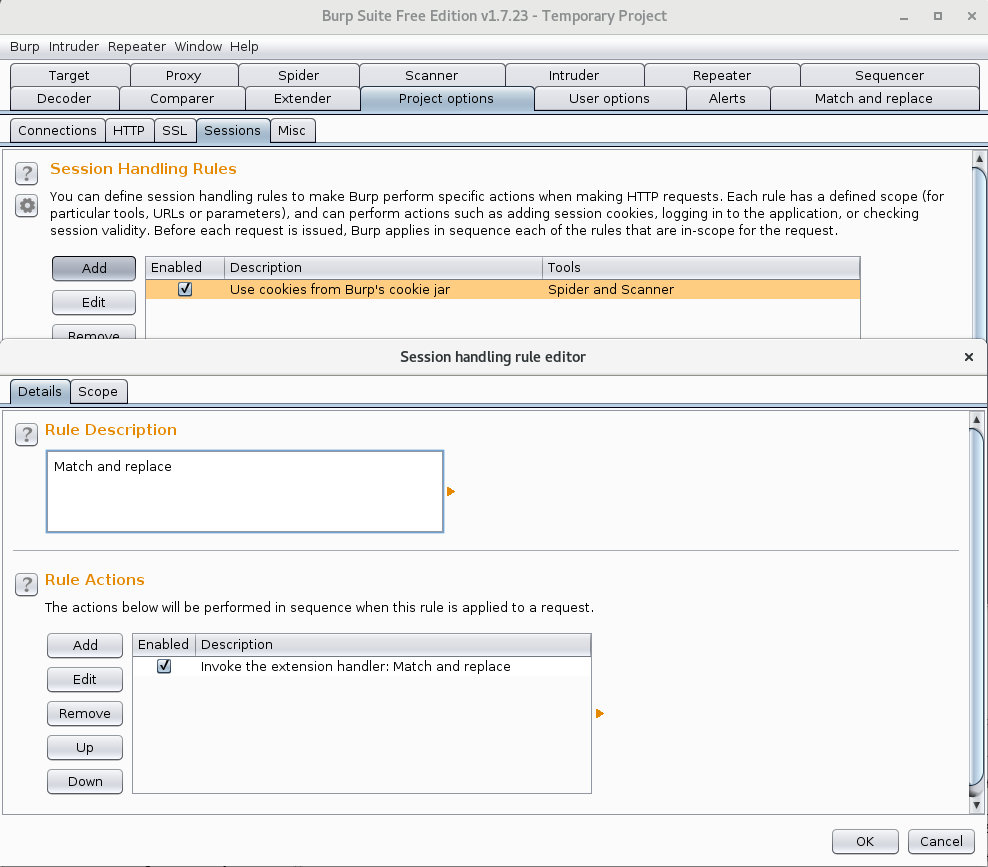This screenshot has height=867, width=988.
Task: Switch to the Target tab
Action: click(69, 76)
